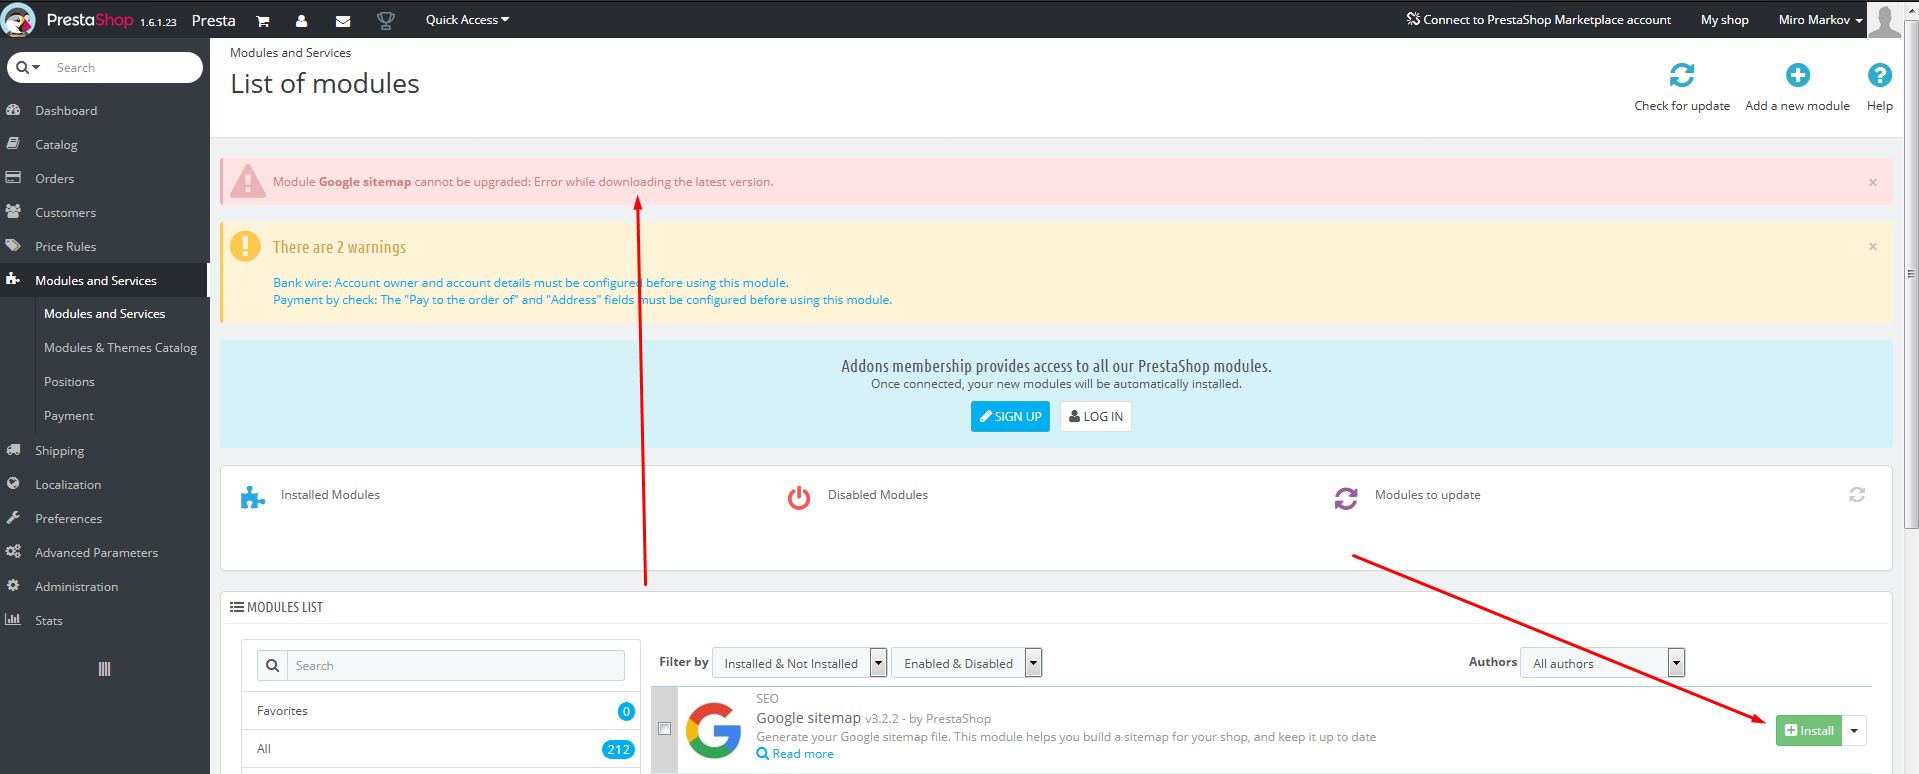Screen dimensions: 1919x774
Task: Click the sidebar Search input field
Action: coord(125,68)
